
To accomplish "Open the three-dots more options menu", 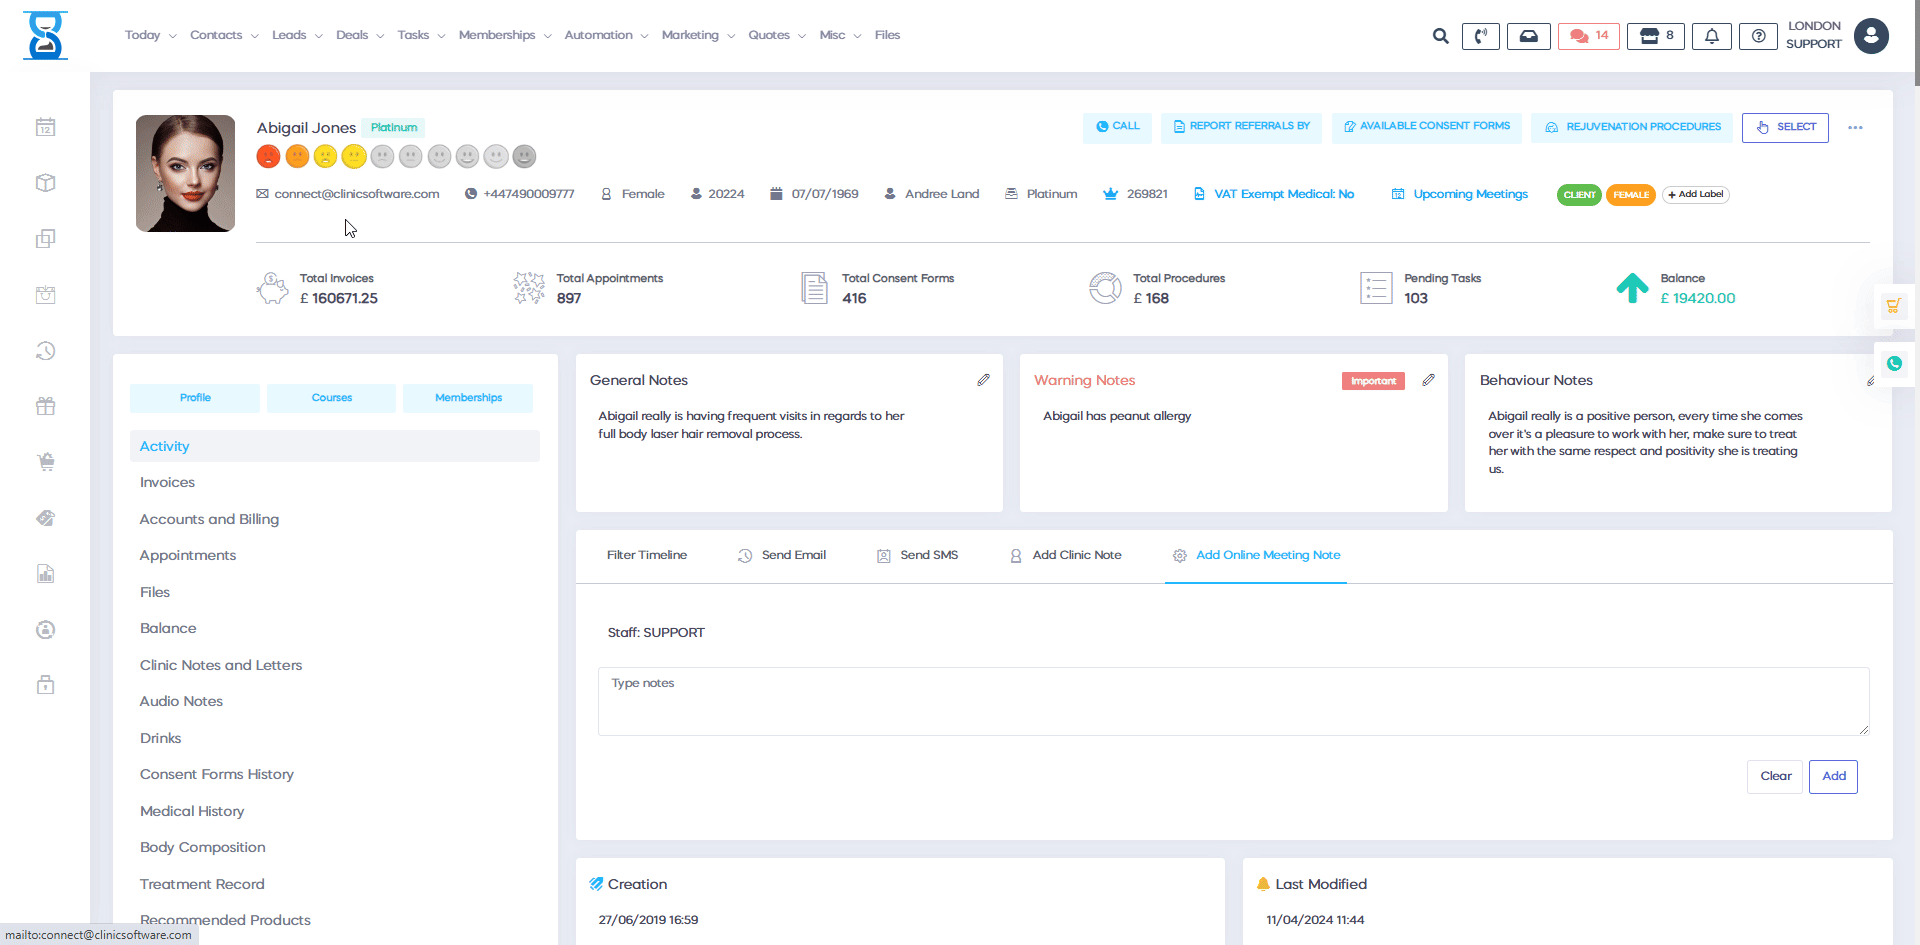I will tap(1855, 128).
